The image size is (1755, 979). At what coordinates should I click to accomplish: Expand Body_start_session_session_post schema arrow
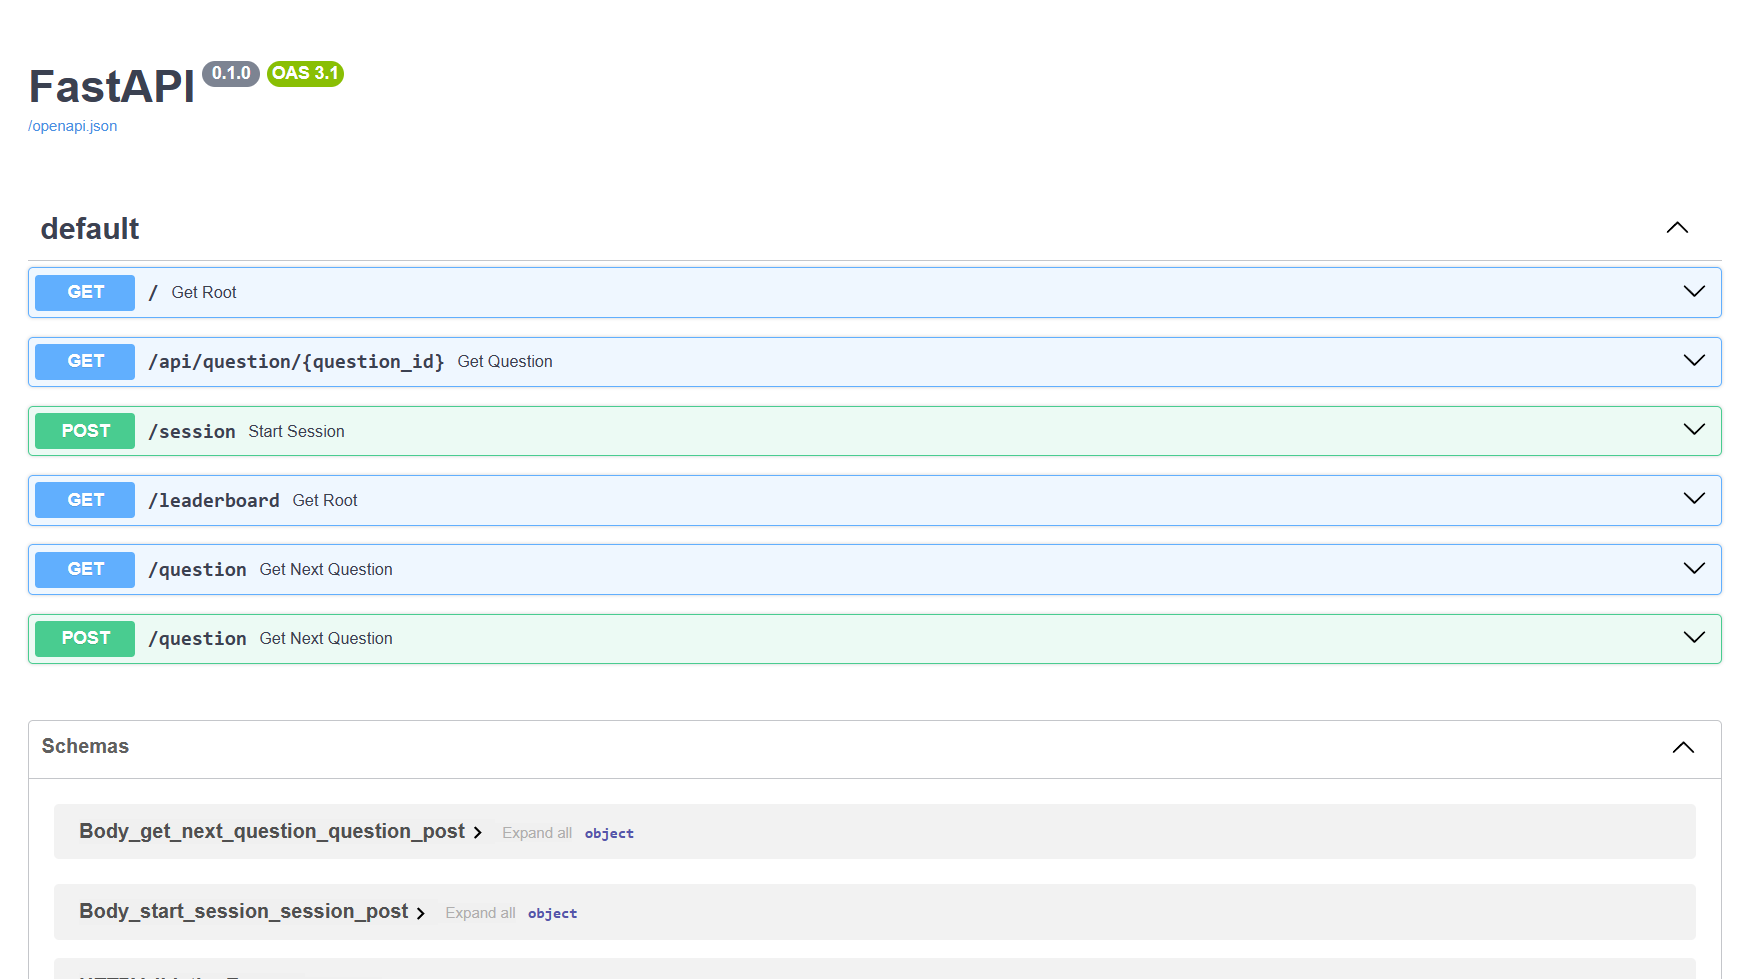[x=420, y=912]
